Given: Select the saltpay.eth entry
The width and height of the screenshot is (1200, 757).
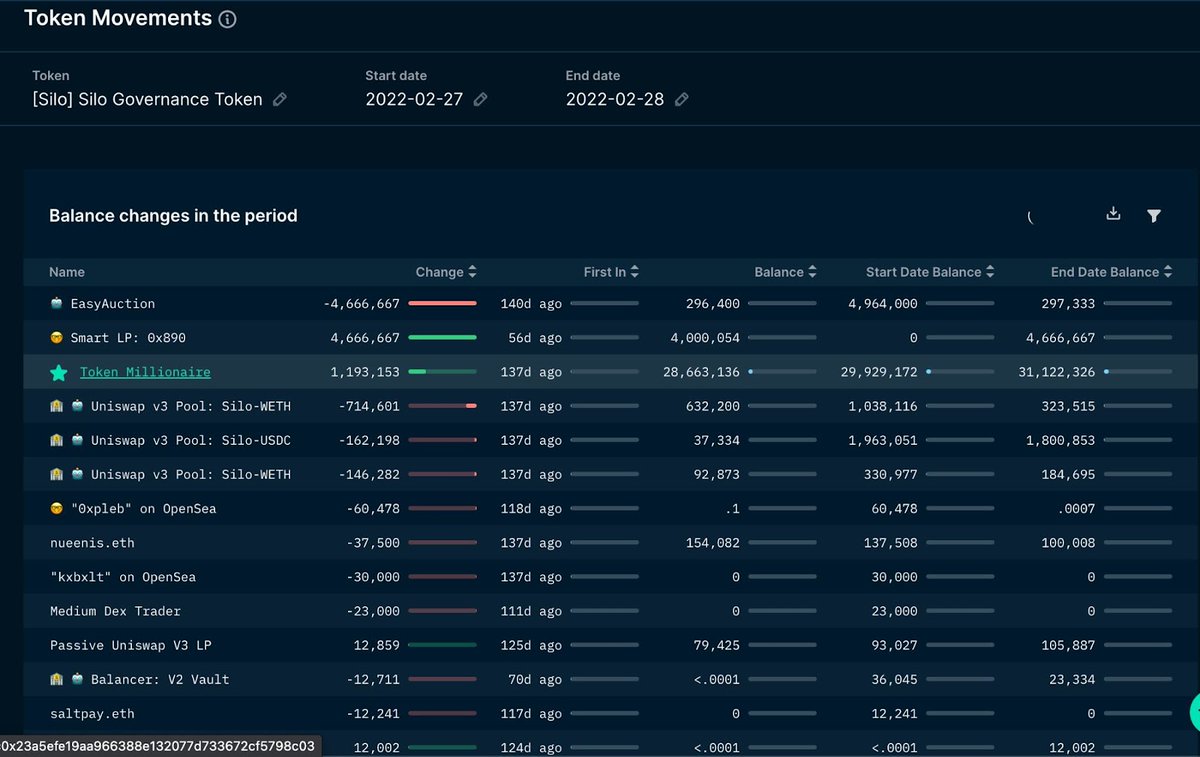Looking at the screenshot, I should 92,714.
